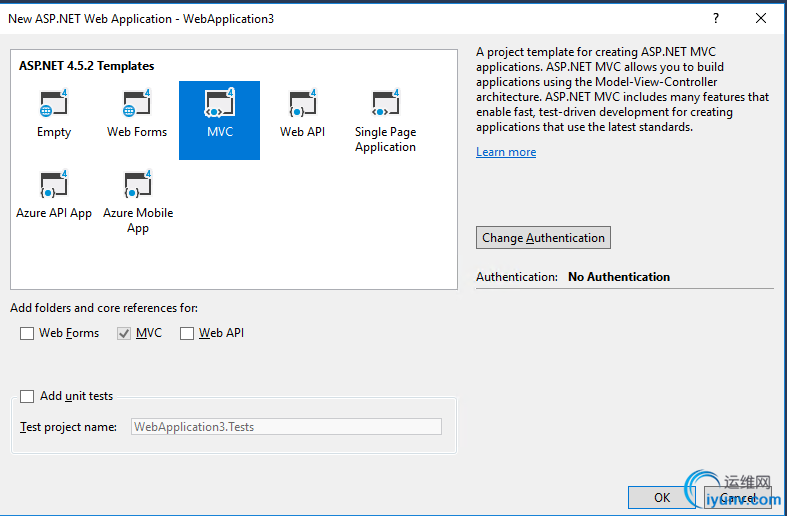Click the 'ASP.NET 4.5.2 Templates' heading
The height and width of the screenshot is (516, 787).
pos(86,66)
